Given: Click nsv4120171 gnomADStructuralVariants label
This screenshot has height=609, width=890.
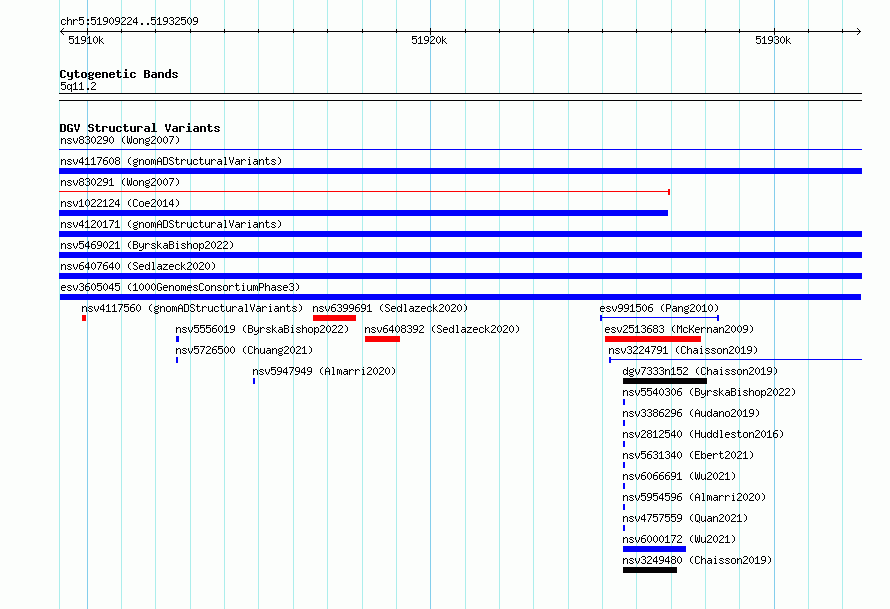Looking at the screenshot, I should [x=171, y=224].
